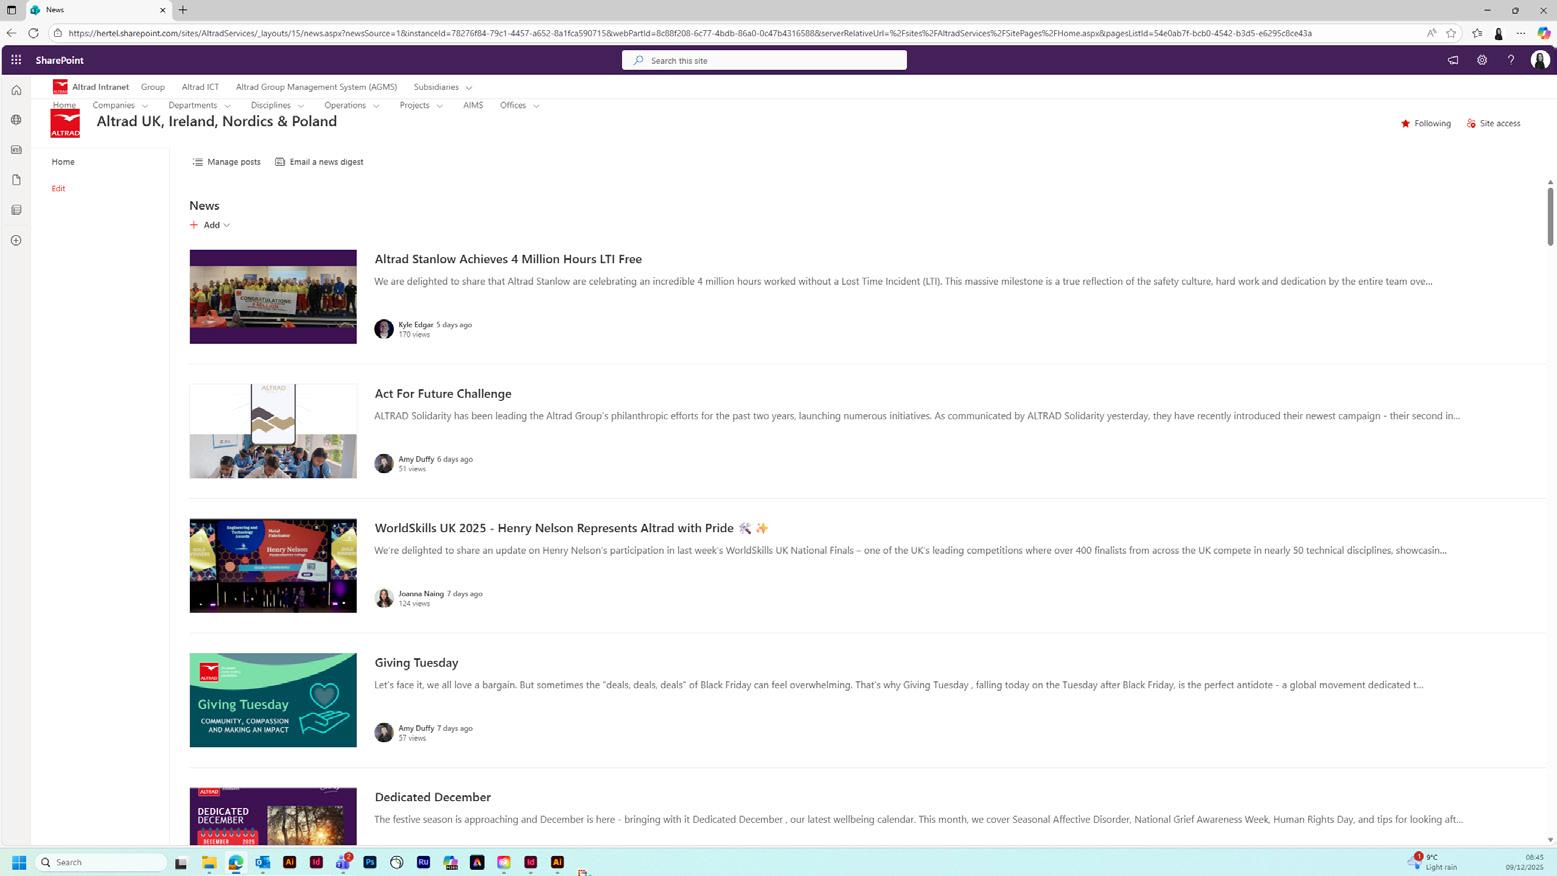The image size is (1557, 876).
Task: Open the Giving Tuesday thumbnail image
Action: tap(273, 700)
